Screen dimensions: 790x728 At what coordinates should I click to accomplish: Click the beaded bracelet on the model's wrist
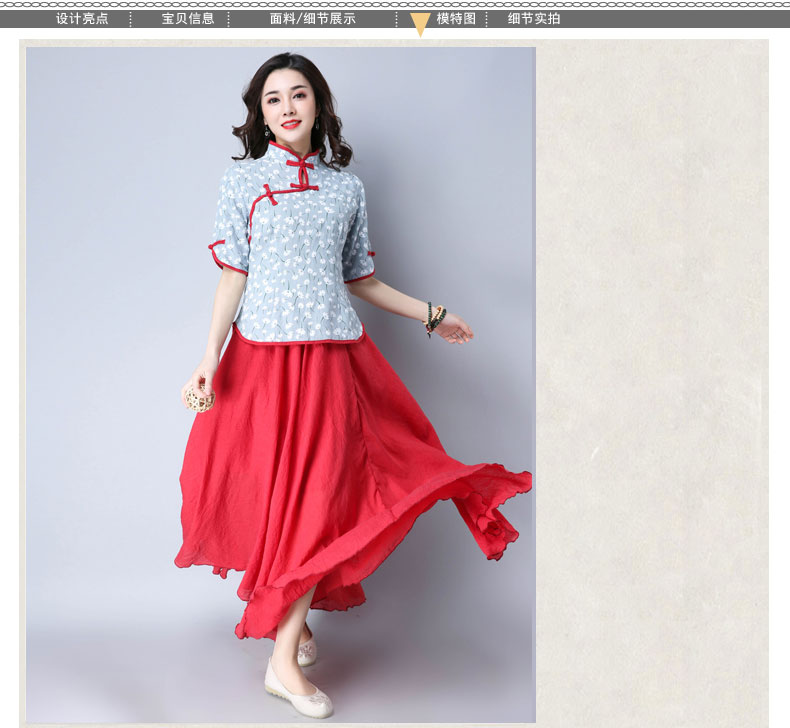coord(433,317)
